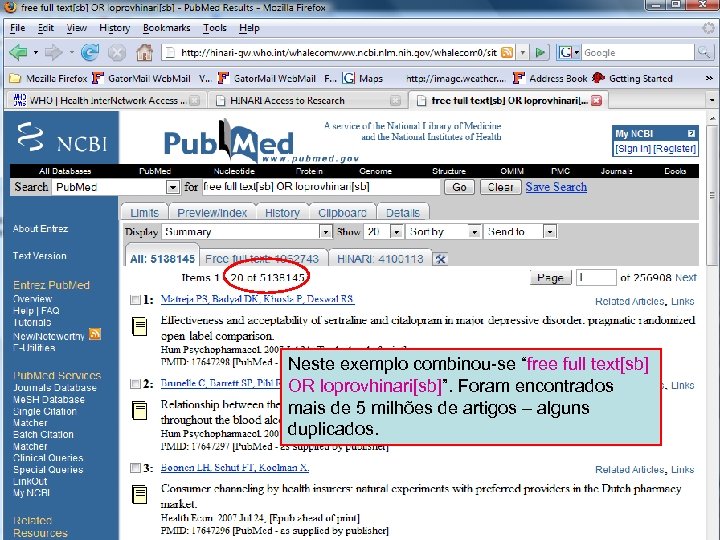
Task: Click the green Go arrow beside address bar
Action: (x=540, y=52)
